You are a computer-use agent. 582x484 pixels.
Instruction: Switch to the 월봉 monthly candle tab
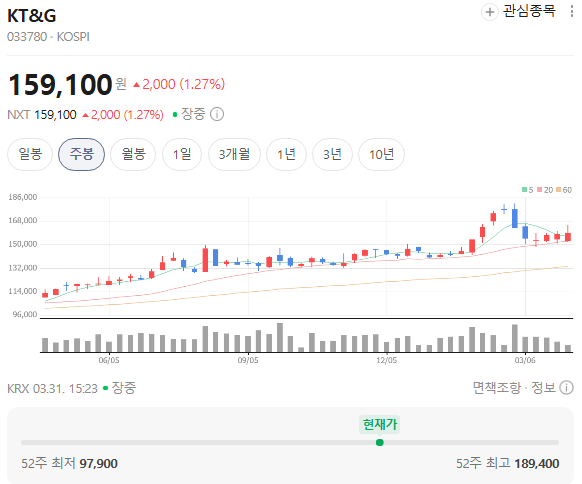pyautogui.click(x=133, y=154)
